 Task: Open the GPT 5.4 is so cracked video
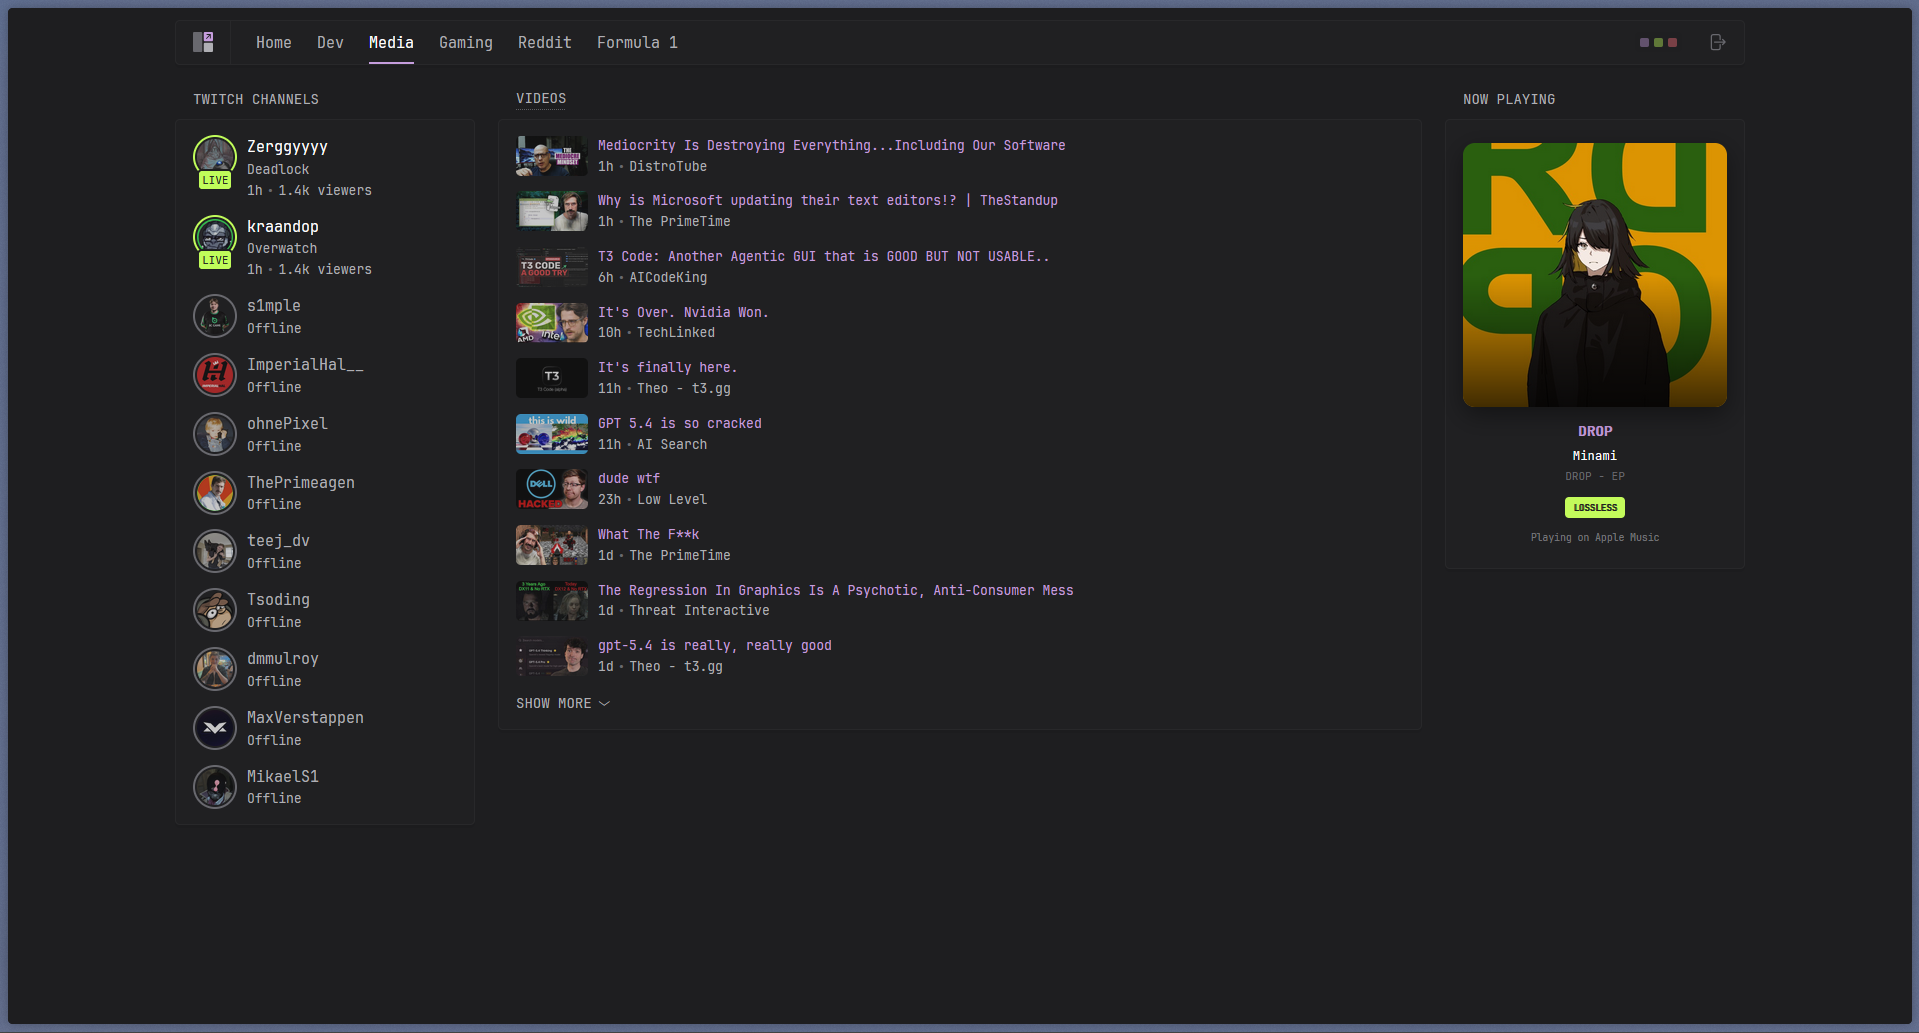pyautogui.click(x=679, y=423)
